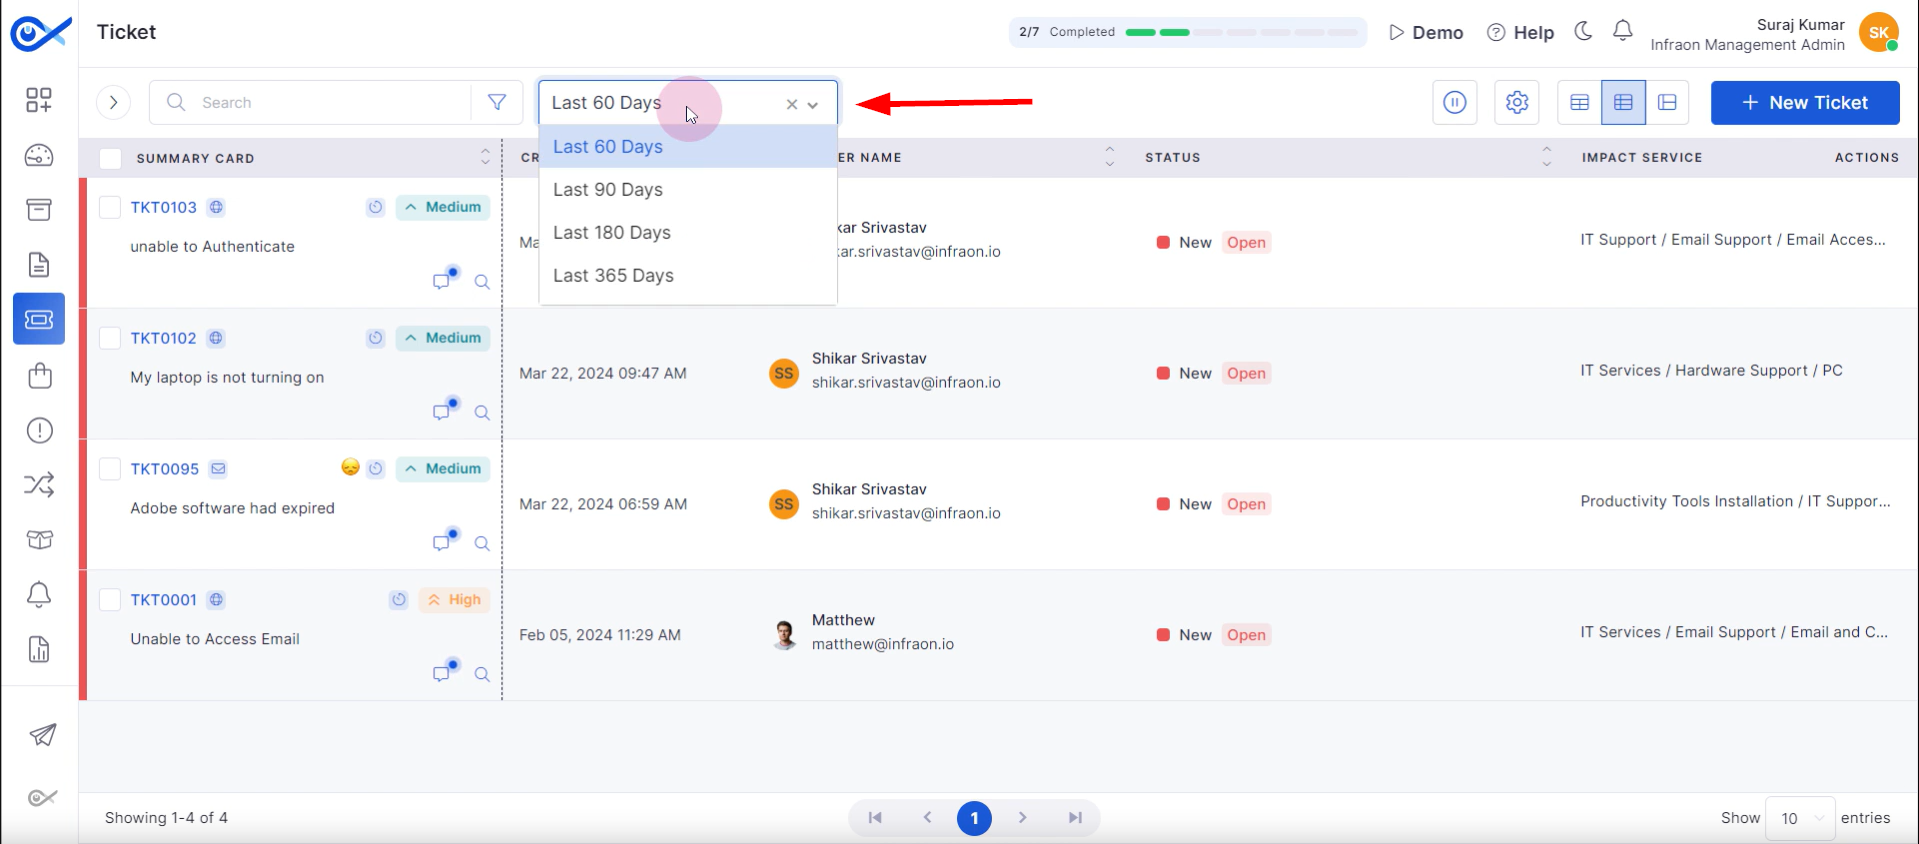Open the TKT0102 ticket link
The height and width of the screenshot is (844, 1919).
tap(163, 338)
